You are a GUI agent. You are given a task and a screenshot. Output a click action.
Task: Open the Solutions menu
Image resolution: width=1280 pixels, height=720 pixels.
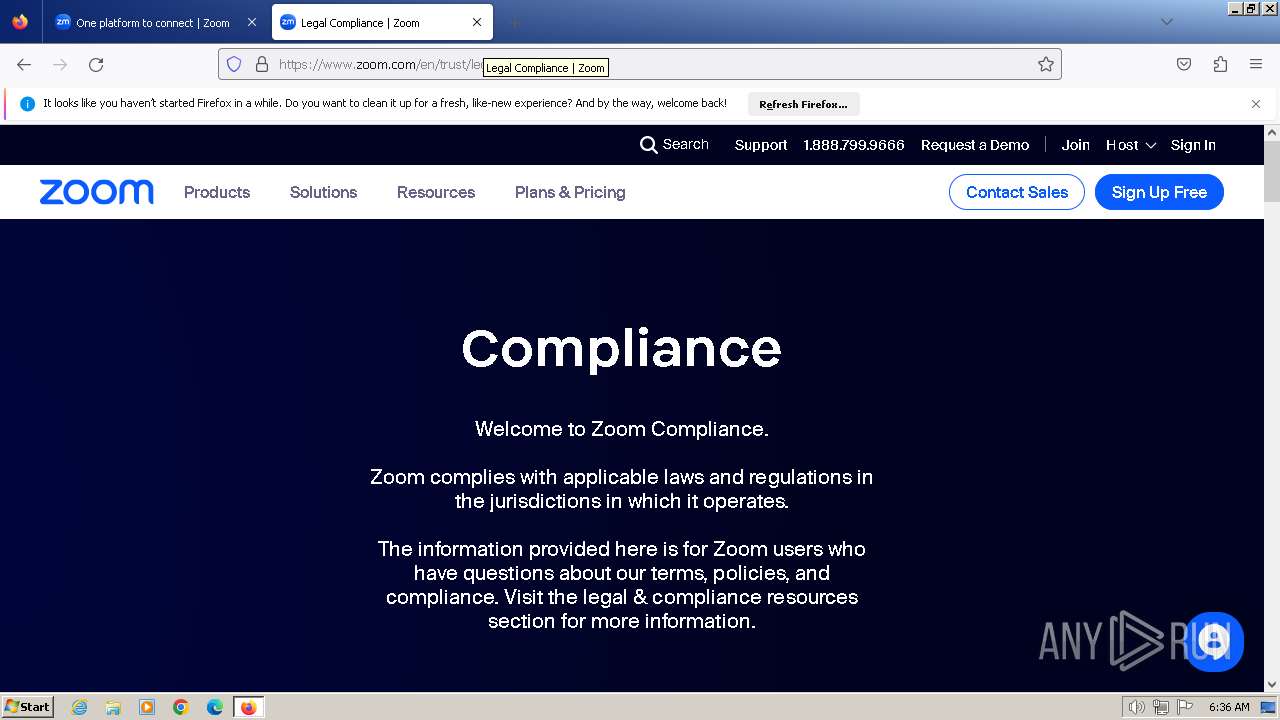pos(323,192)
